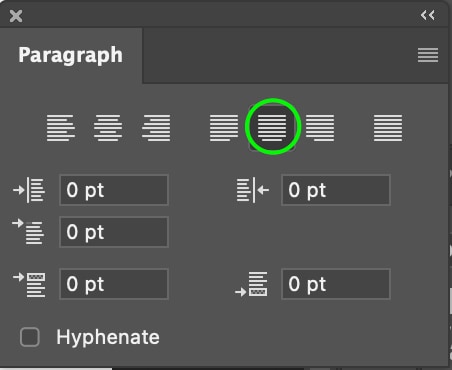Click the Left indent value field
Image resolution: width=452 pixels, height=370 pixels.
coord(114,190)
